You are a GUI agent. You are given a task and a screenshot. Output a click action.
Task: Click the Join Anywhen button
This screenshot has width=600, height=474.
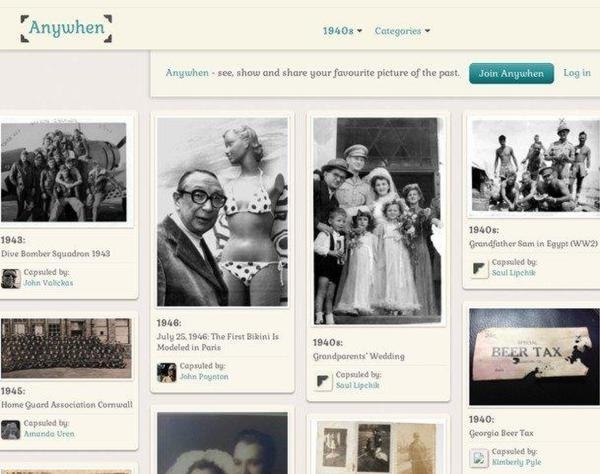pyautogui.click(x=511, y=73)
